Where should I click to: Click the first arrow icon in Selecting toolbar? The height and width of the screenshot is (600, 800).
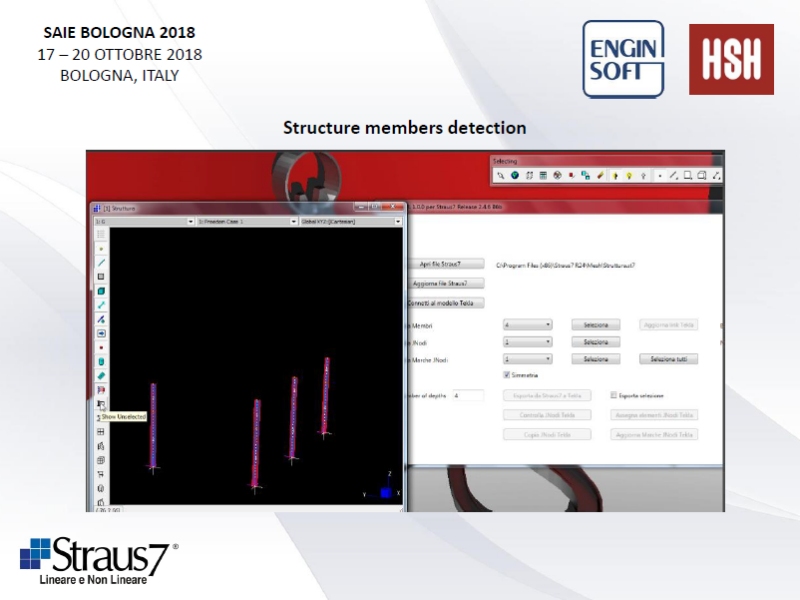pyautogui.click(x=500, y=175)
